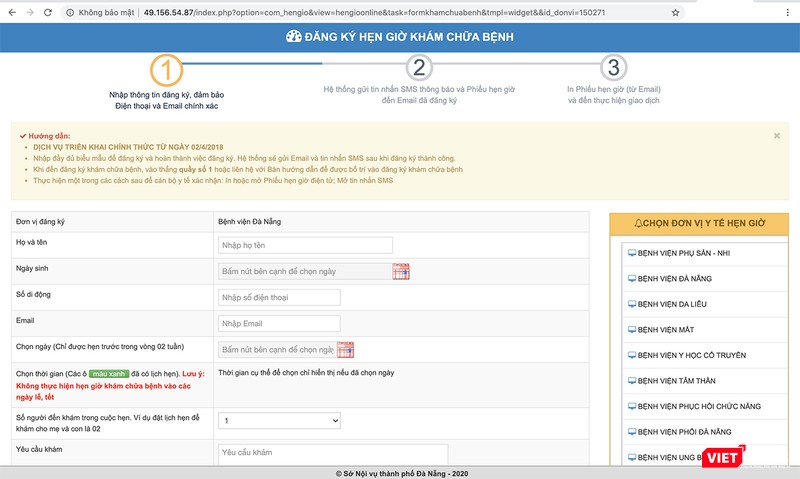Click the monitor icon beside BỆNH VIỆN ĐÀ NẴNG

(632, 279)
